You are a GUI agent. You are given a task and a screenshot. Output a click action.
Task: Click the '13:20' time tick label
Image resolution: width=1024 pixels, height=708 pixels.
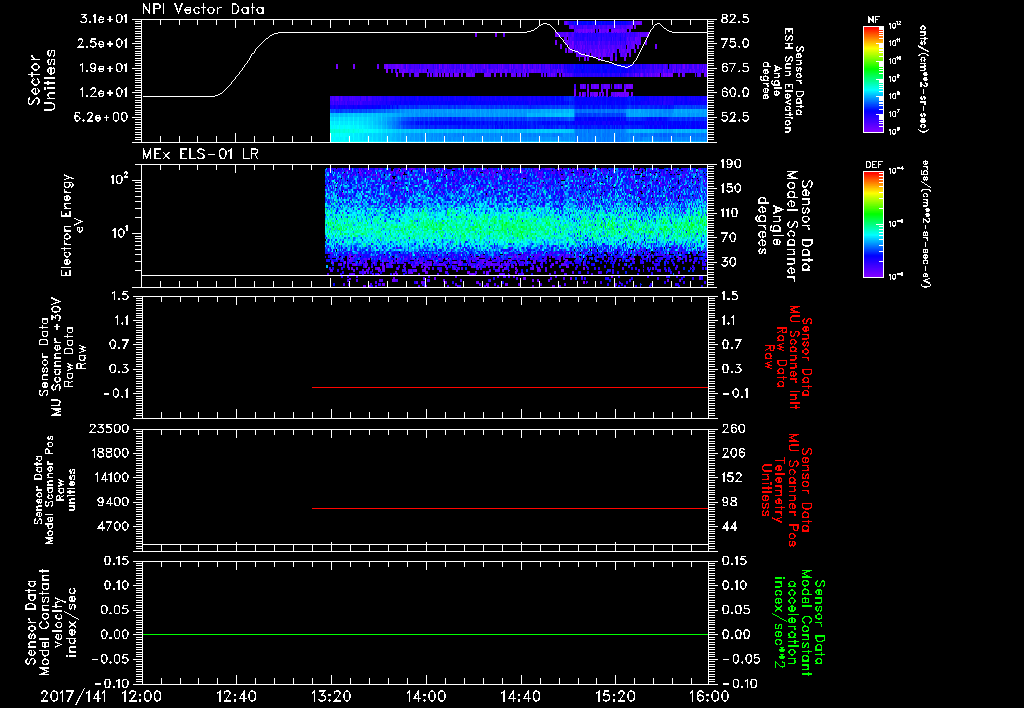pos(331,697)
